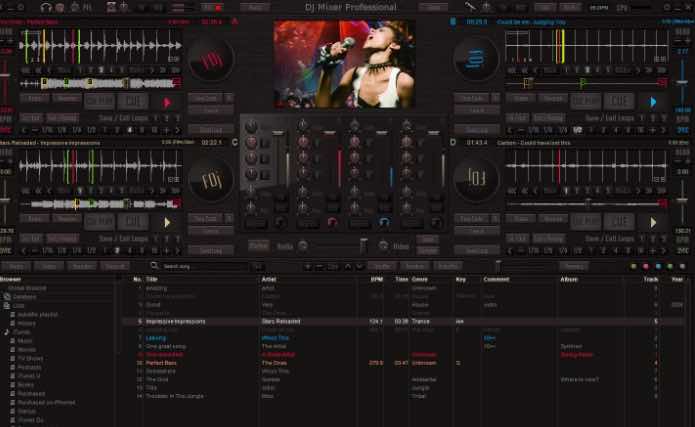695x427 pixels.
Task: Click the red record button in the top bar
Action: pyautogui.click(x=218, y=8)
